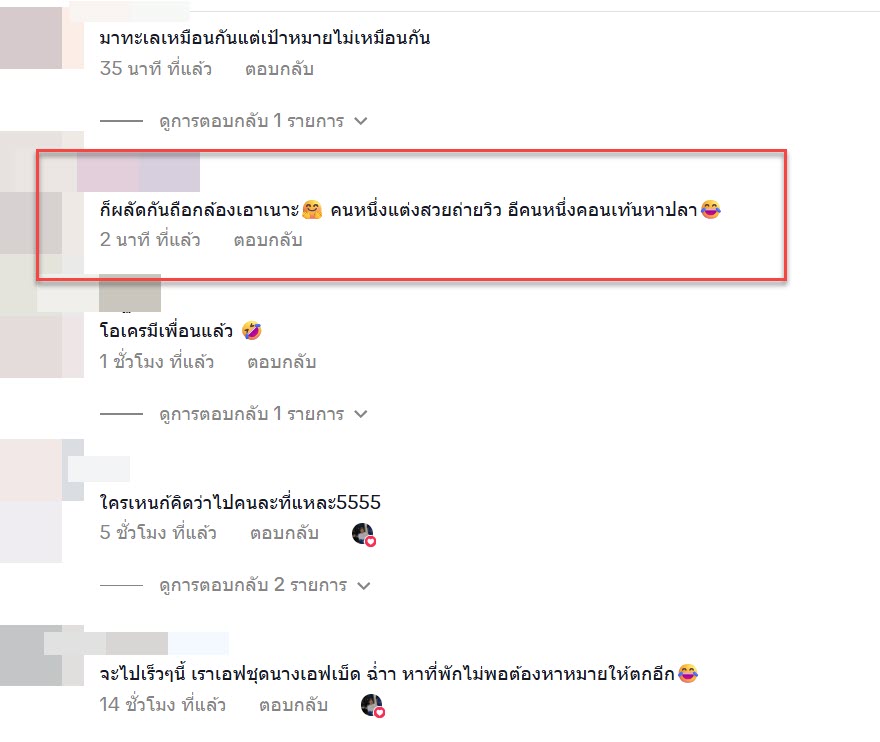
Task: Click hugging emoji in highlighted comment
Action: (x=312, y=210)
